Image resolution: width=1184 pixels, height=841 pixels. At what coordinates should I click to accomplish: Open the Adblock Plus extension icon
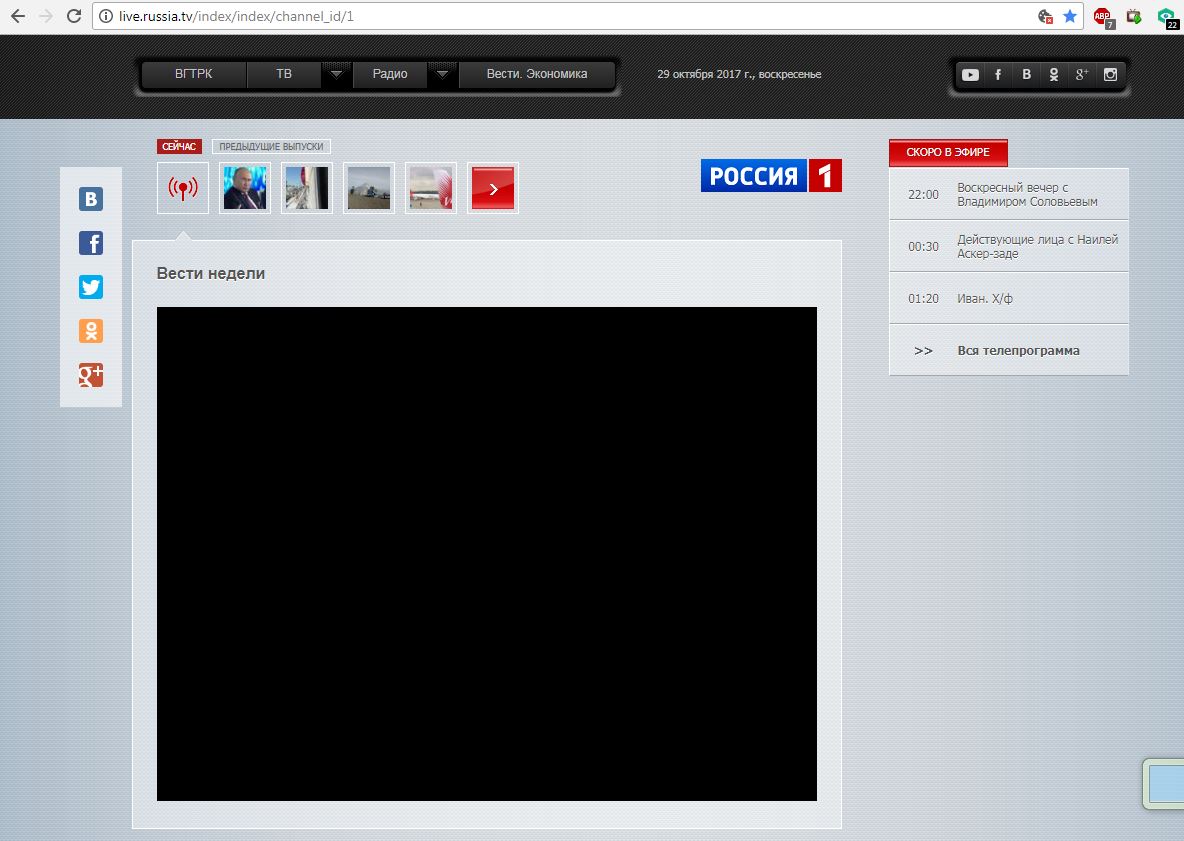point(1103,17)
